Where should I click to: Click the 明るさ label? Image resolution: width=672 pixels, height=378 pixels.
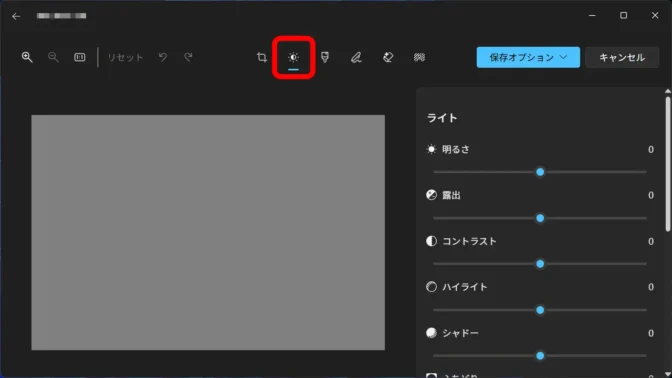456,150
